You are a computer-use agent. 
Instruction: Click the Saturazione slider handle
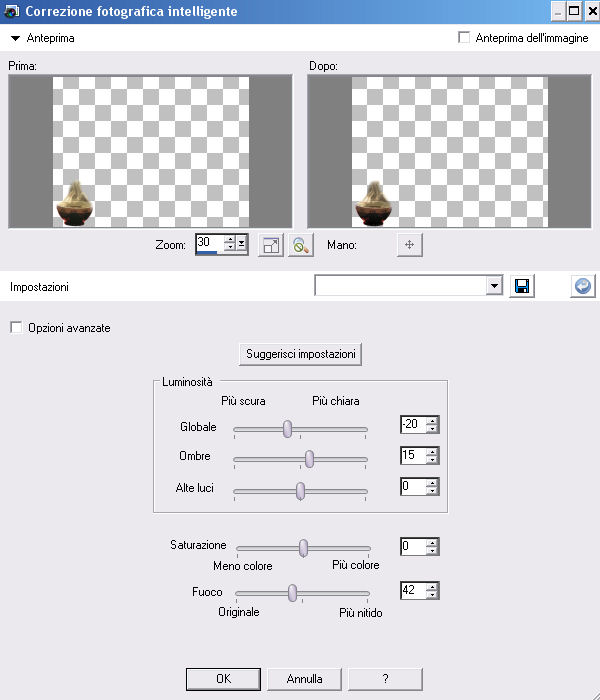(303, 548)
